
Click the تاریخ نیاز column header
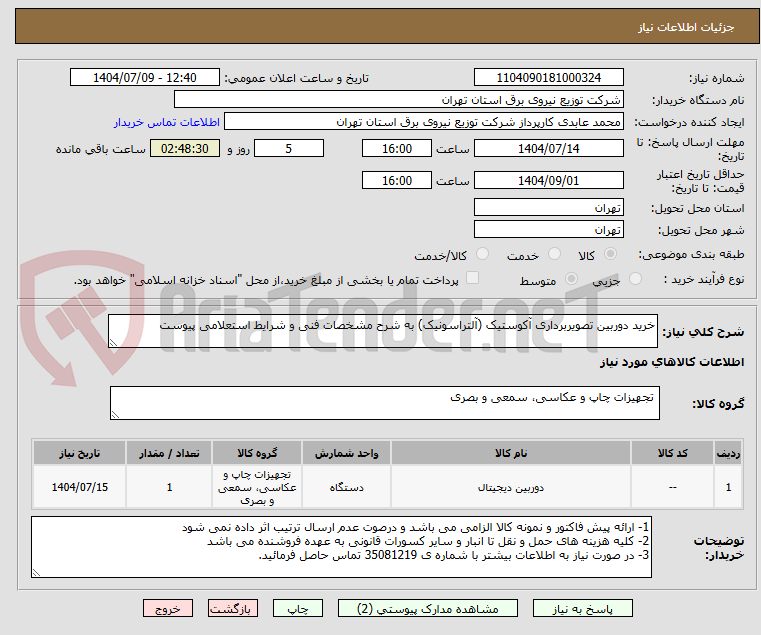[x=80, y=453]
